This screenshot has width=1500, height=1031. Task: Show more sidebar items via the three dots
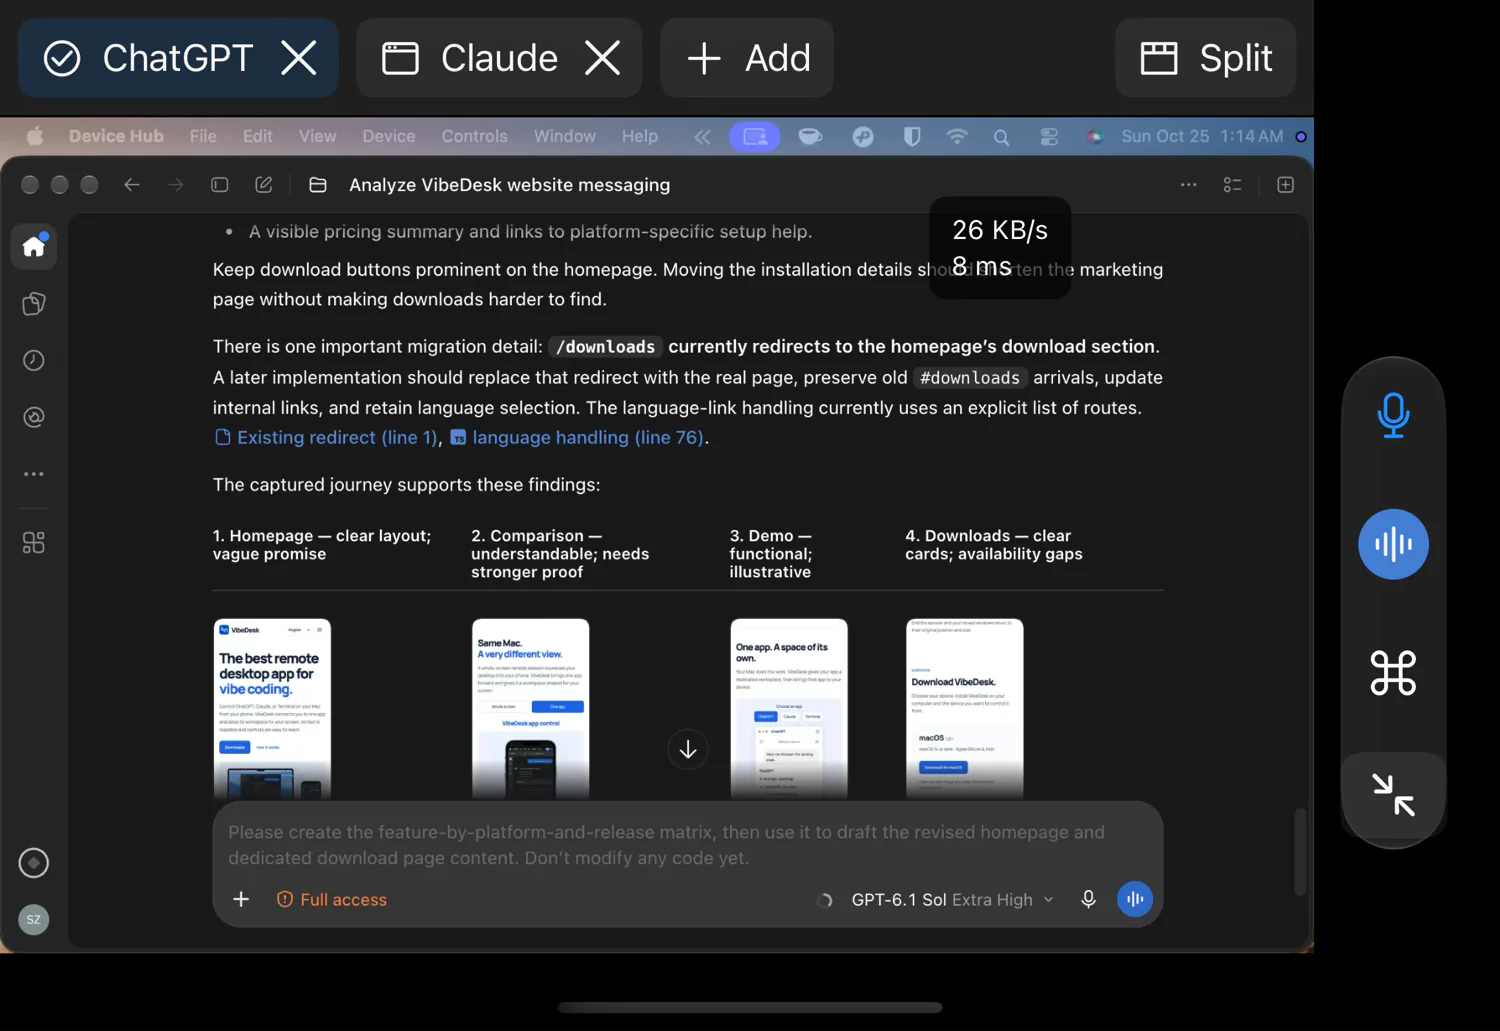tap(34, 474)
